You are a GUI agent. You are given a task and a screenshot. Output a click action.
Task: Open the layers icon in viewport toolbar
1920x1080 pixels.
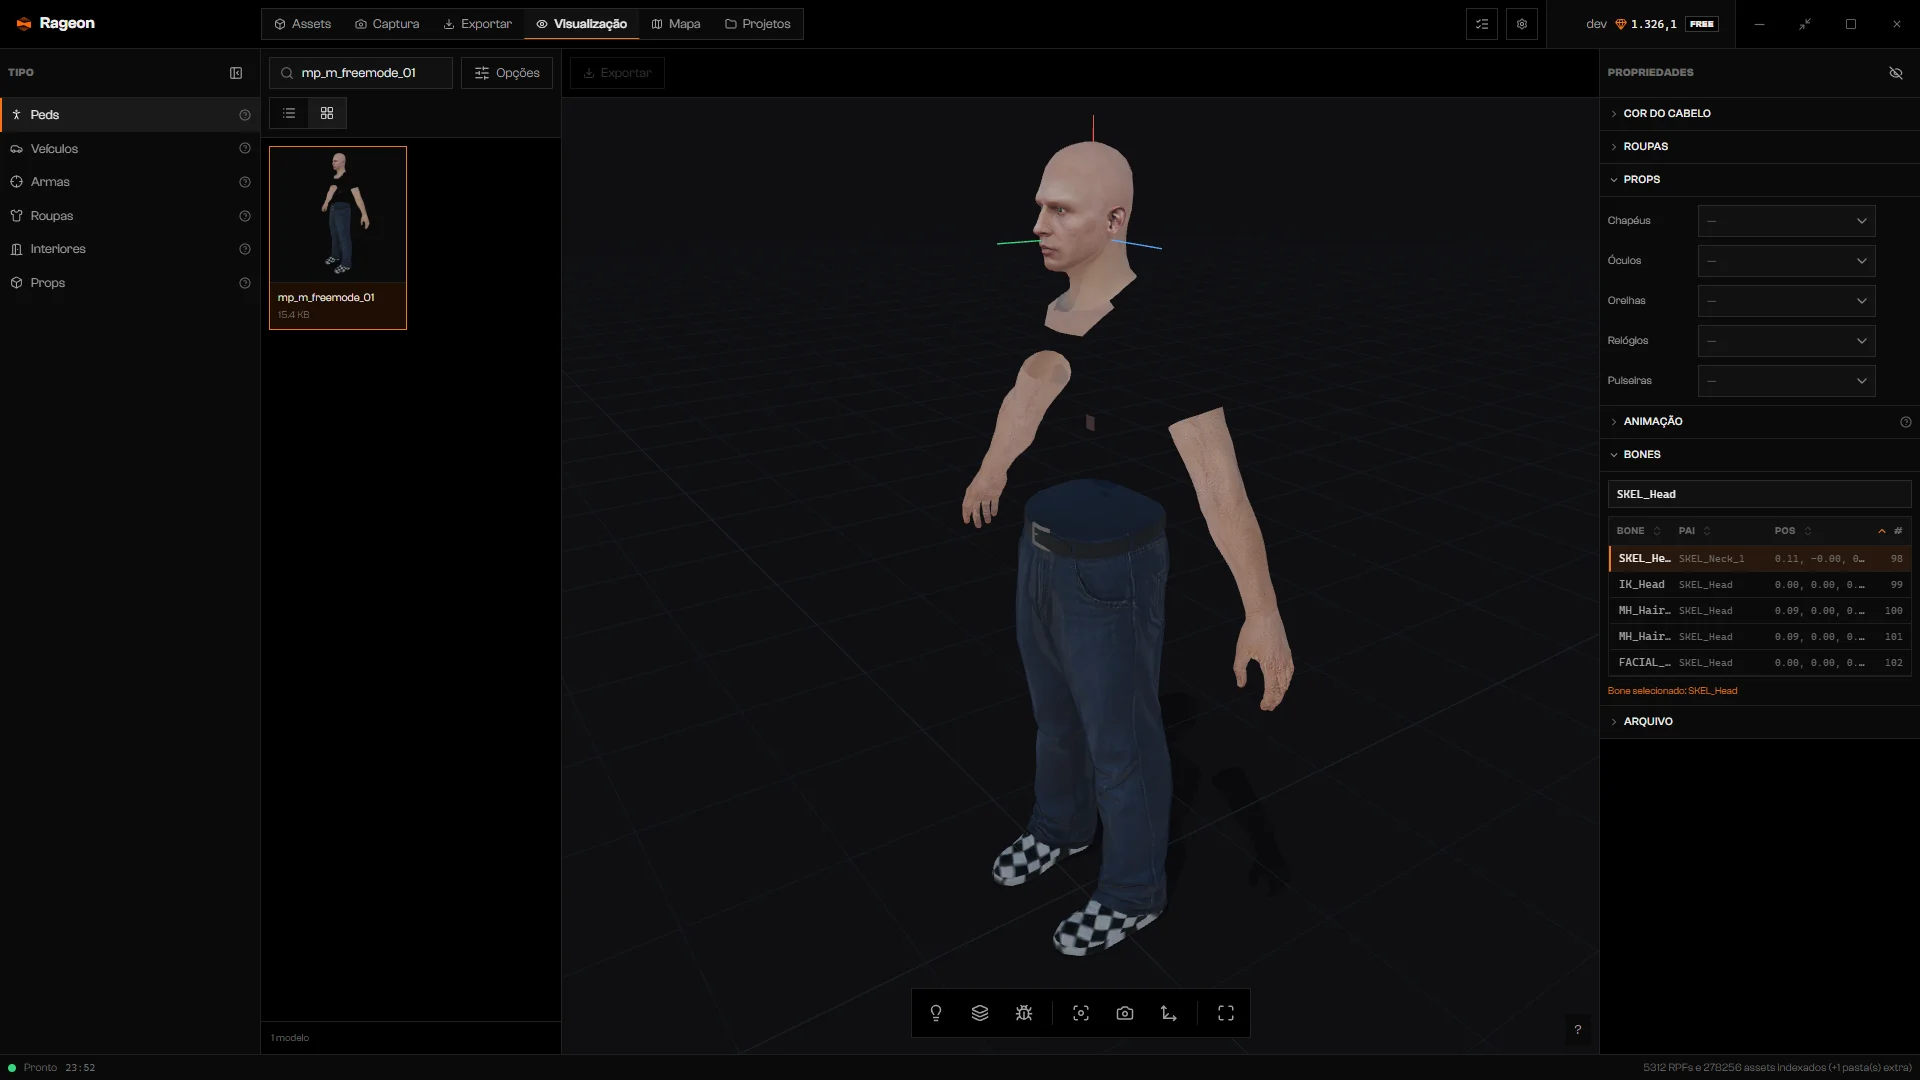pos(980,1013)
